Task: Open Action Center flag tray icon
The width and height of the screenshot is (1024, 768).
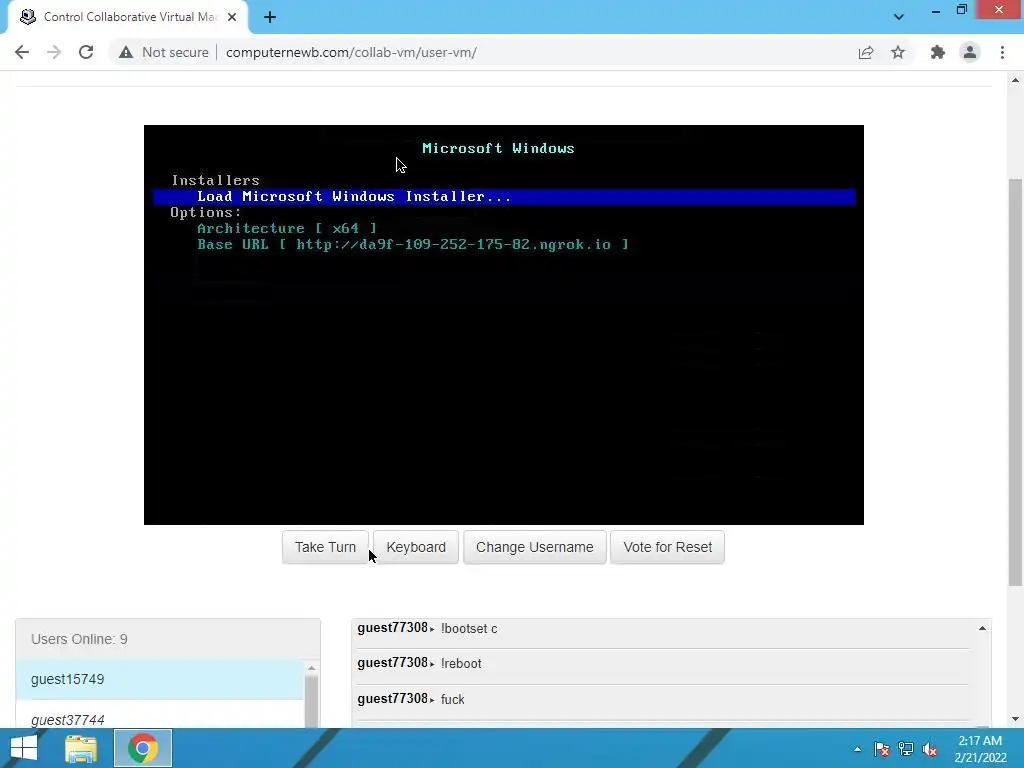Action: point(882,749)
